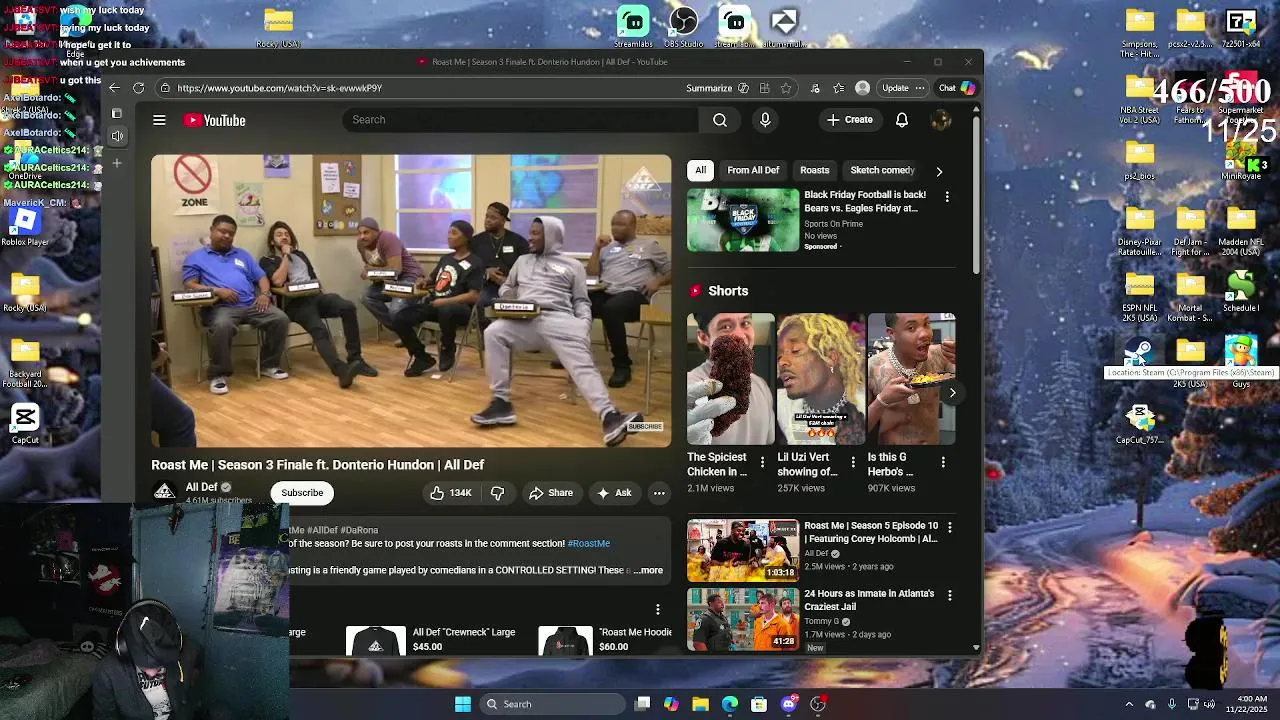Add this page to favorites star
This screenshot has height=720, width=1280.
click(x=786, y=88)
